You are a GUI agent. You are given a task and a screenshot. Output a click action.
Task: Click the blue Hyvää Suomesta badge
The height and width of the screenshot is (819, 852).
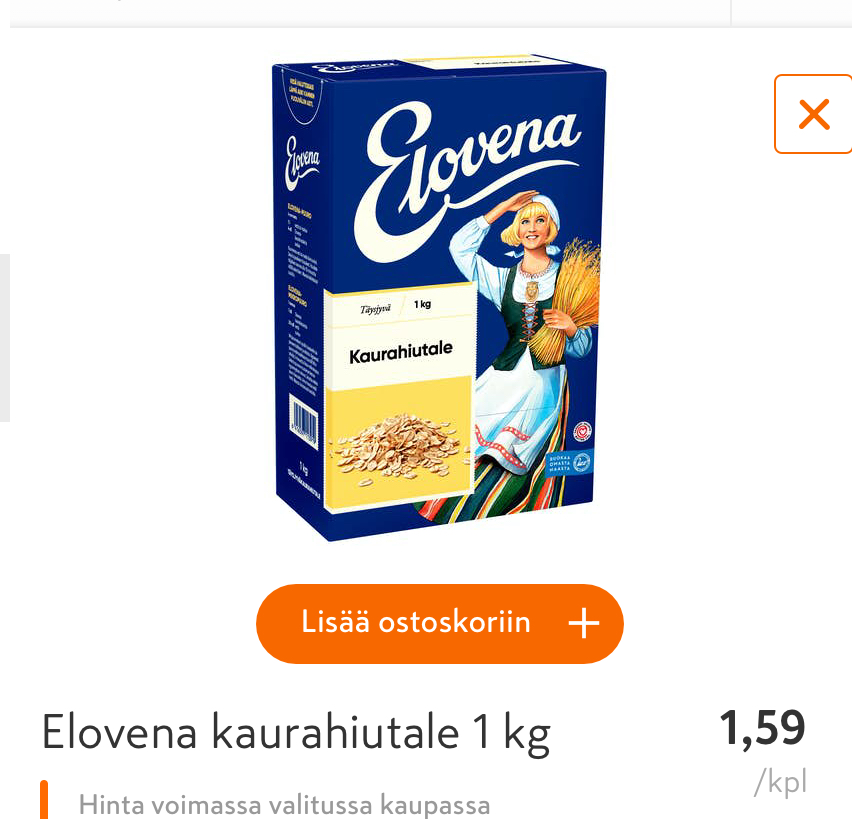tap(568, 462)
